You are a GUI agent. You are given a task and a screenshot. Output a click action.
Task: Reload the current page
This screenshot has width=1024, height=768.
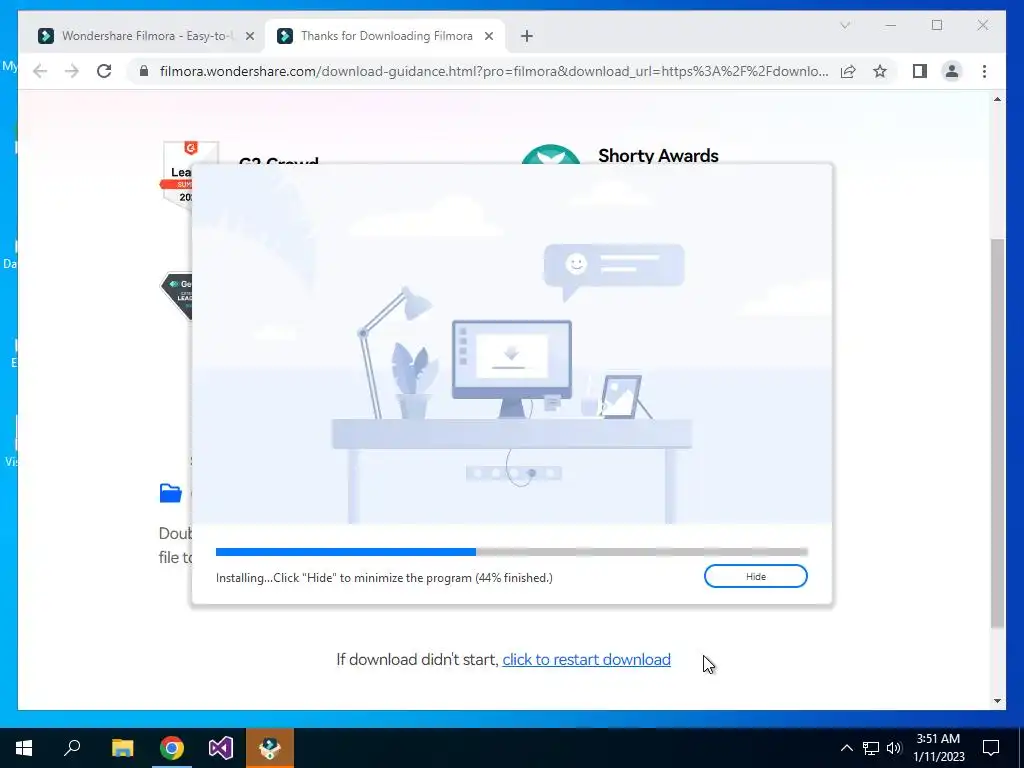click(x=104, y=71)
